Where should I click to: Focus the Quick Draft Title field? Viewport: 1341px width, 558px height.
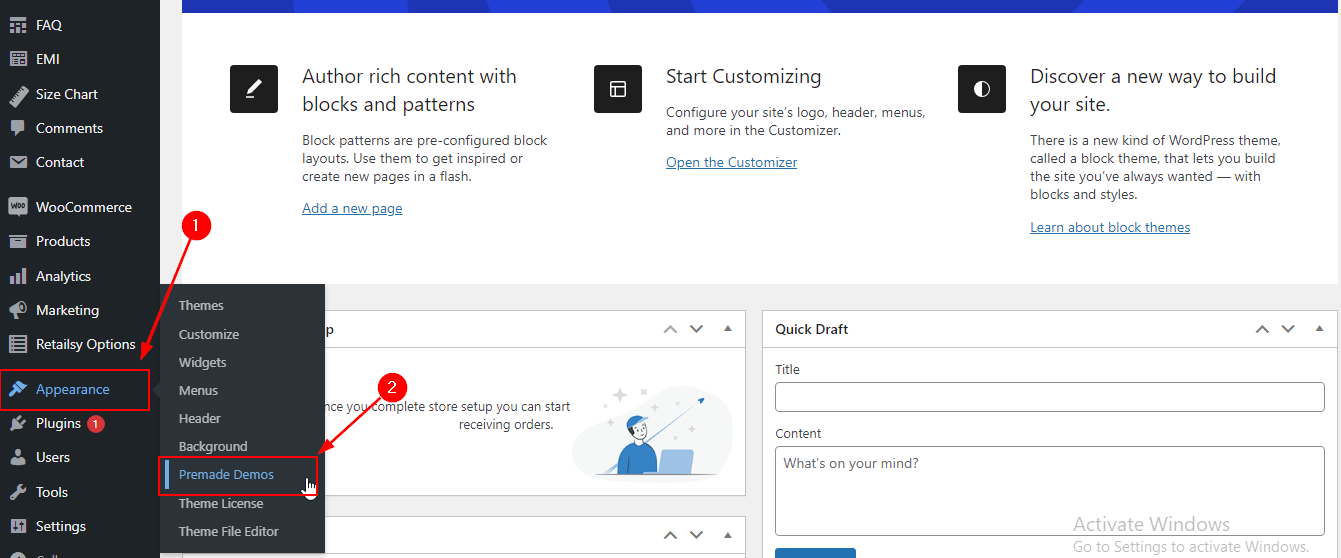[1050, 397]
